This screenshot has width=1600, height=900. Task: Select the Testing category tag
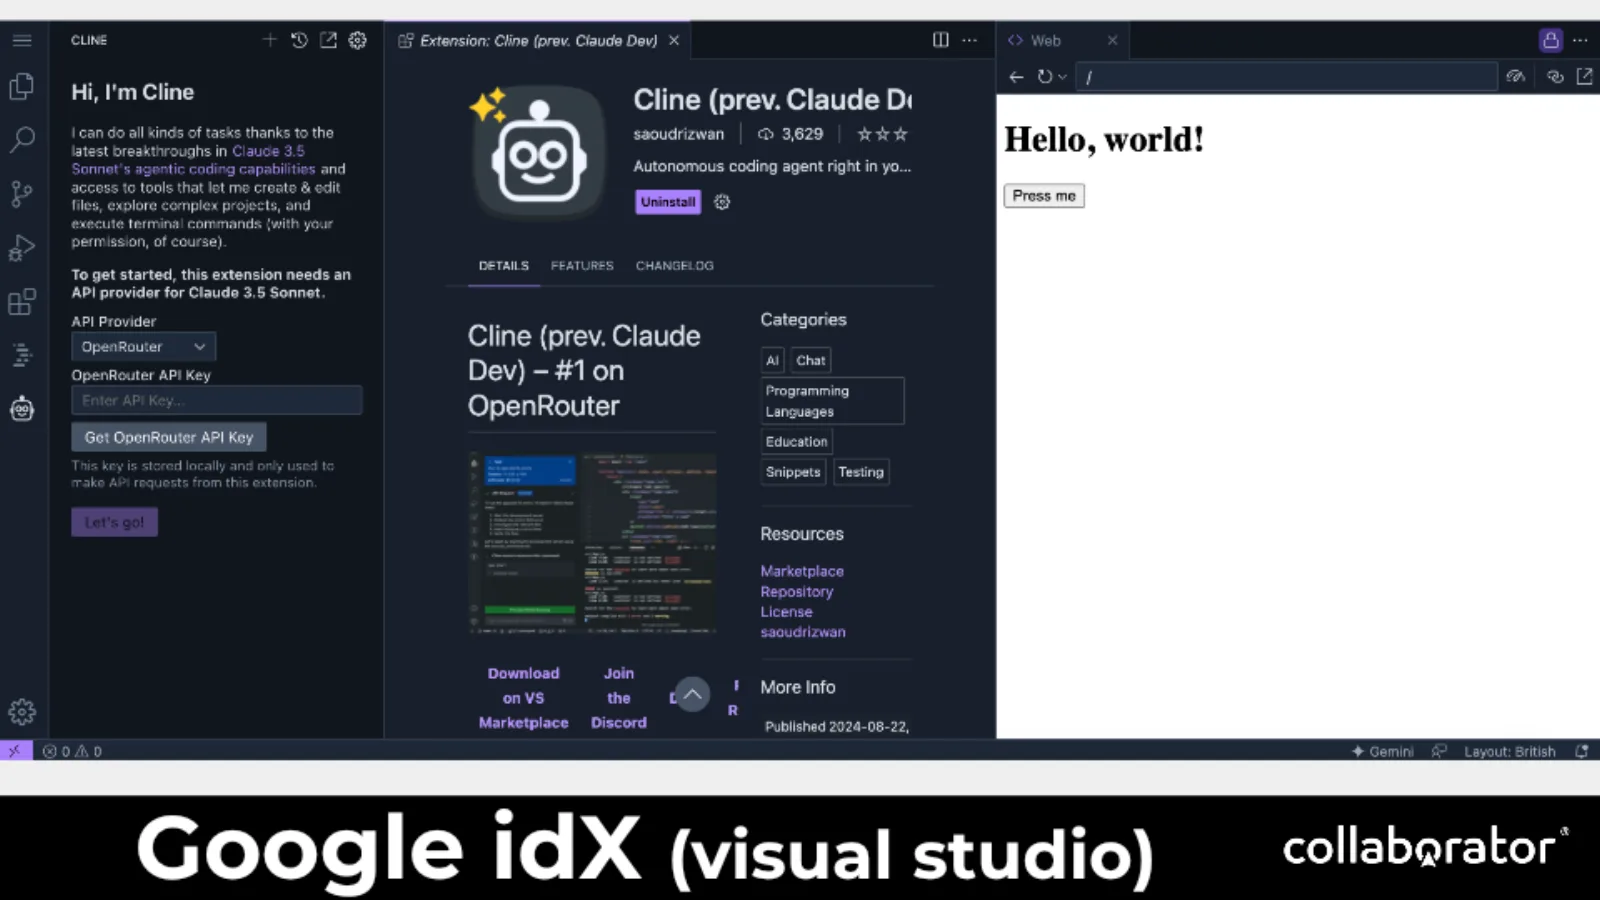861,472
